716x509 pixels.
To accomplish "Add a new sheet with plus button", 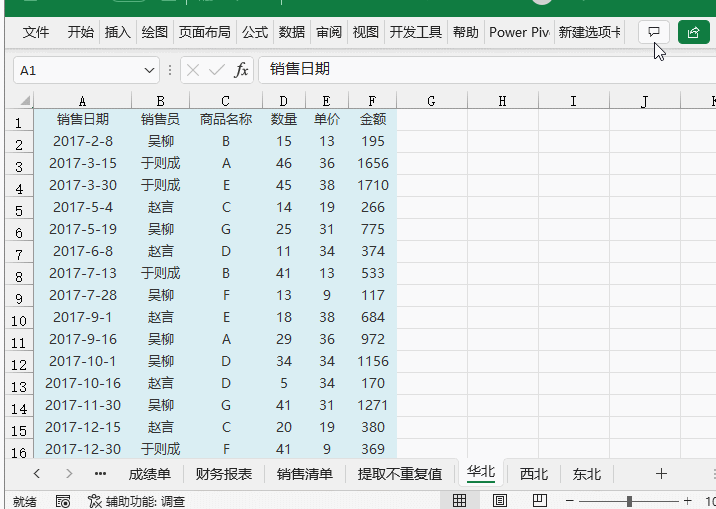I will point(661,474).
